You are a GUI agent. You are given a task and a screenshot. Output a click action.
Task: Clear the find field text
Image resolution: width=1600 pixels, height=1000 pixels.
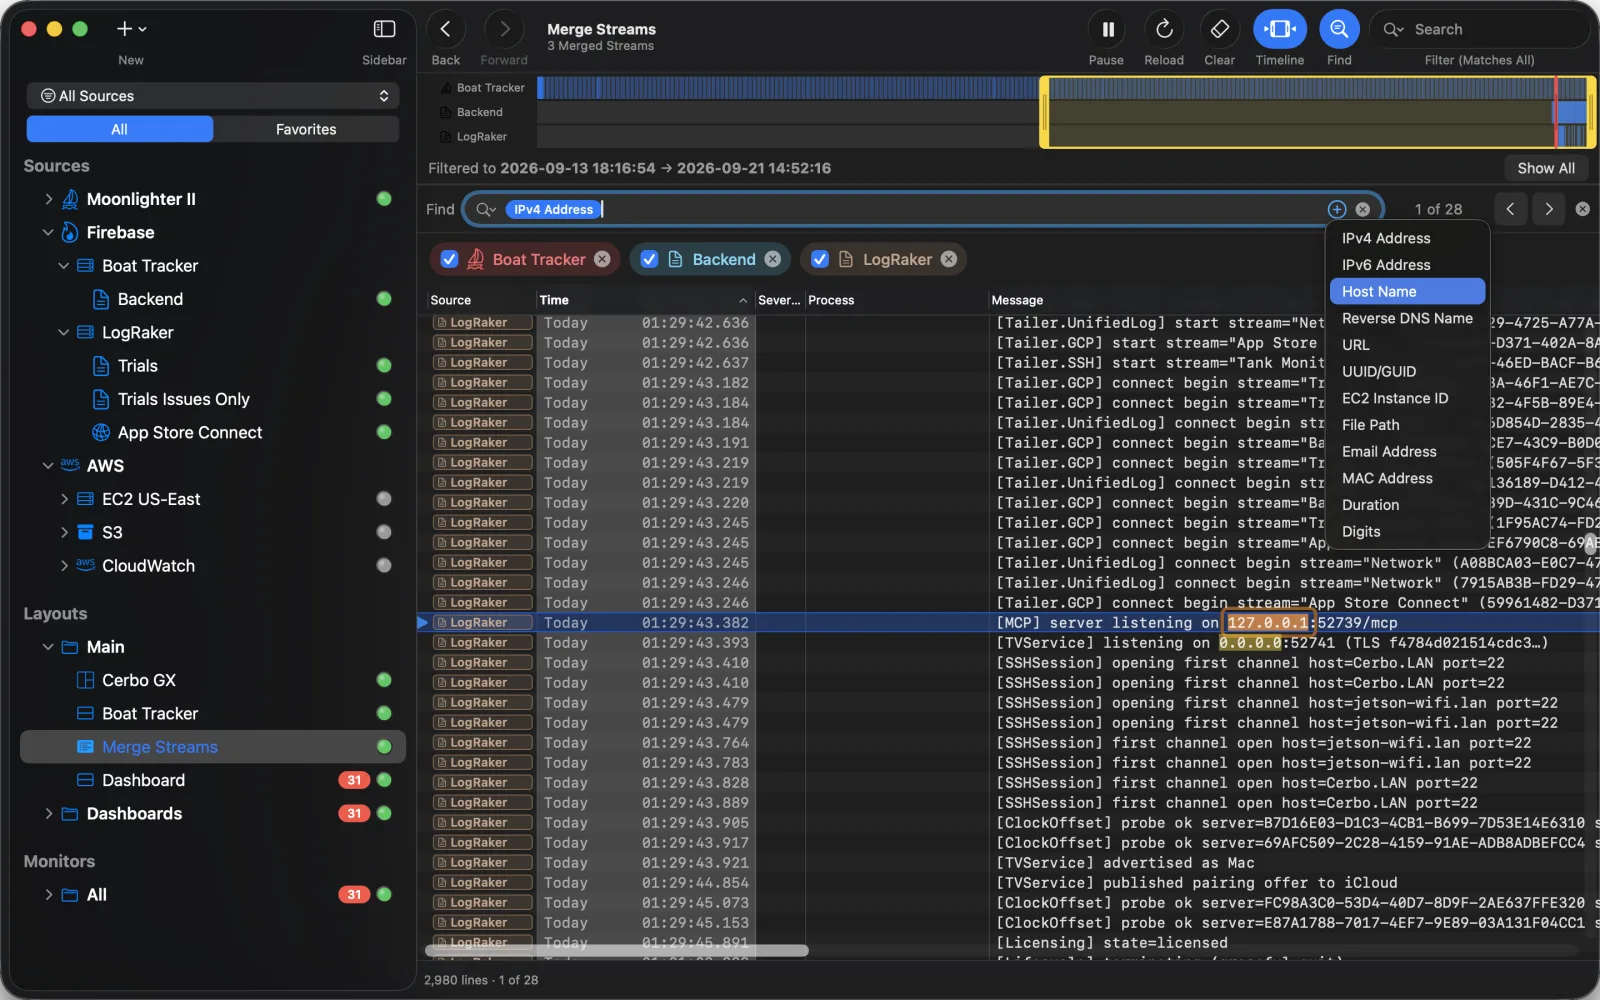click(1362, 209)
